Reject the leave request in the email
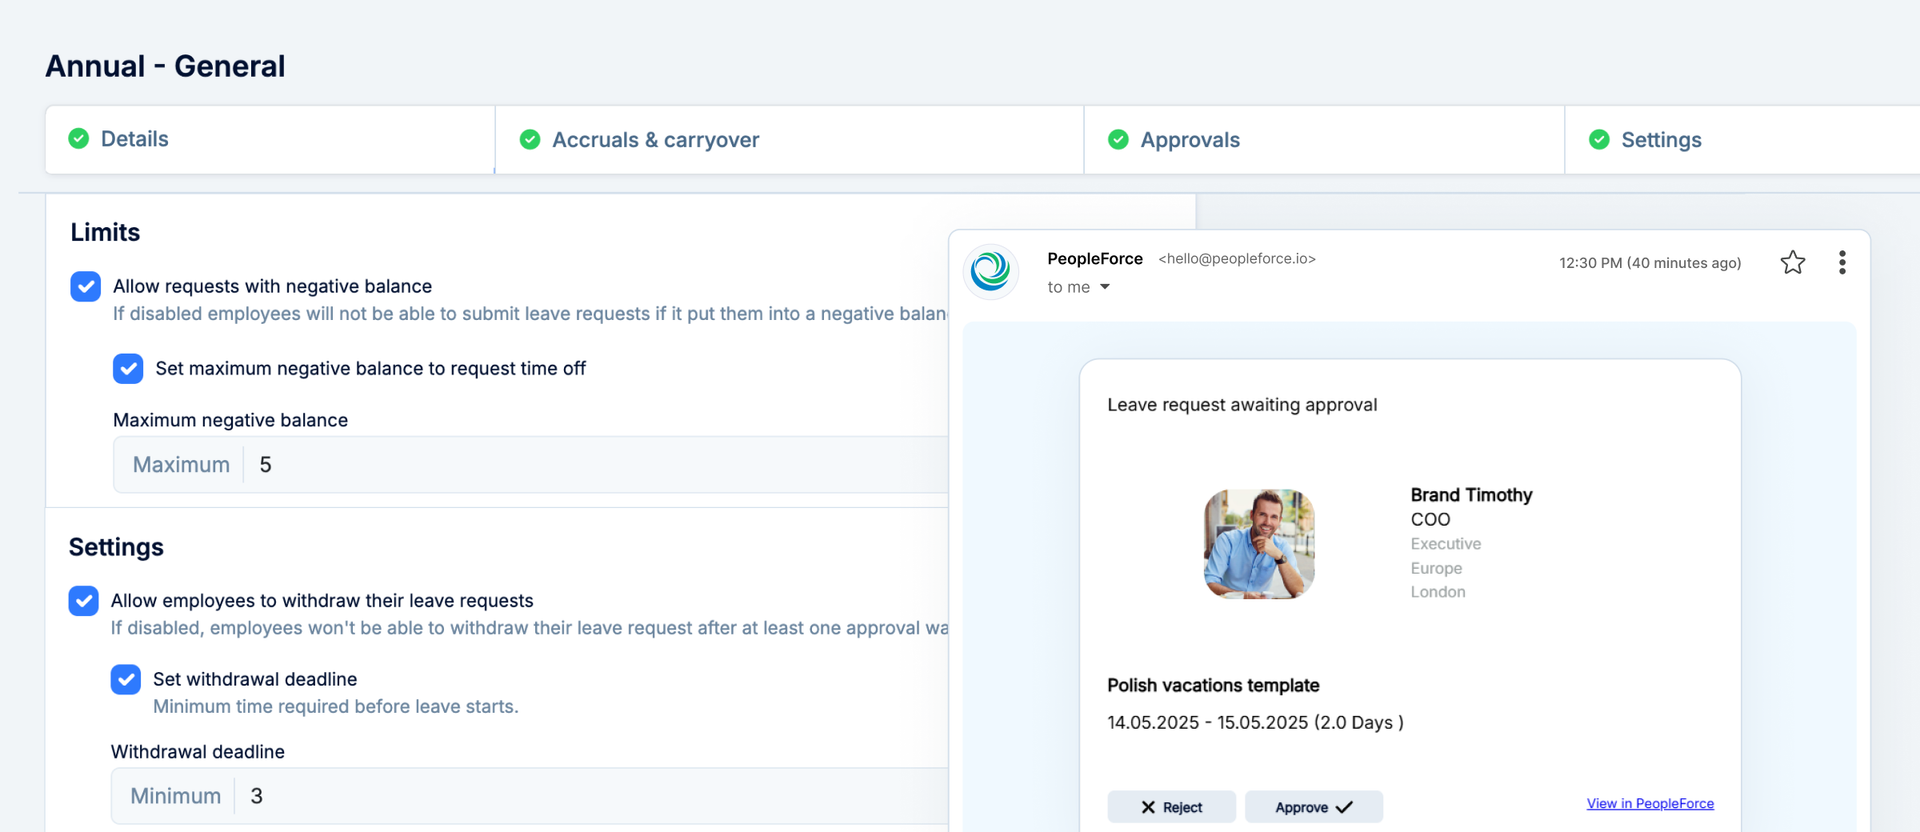Image resolution: width=1920 pixels, height=832 pixels. (1171, 807)
